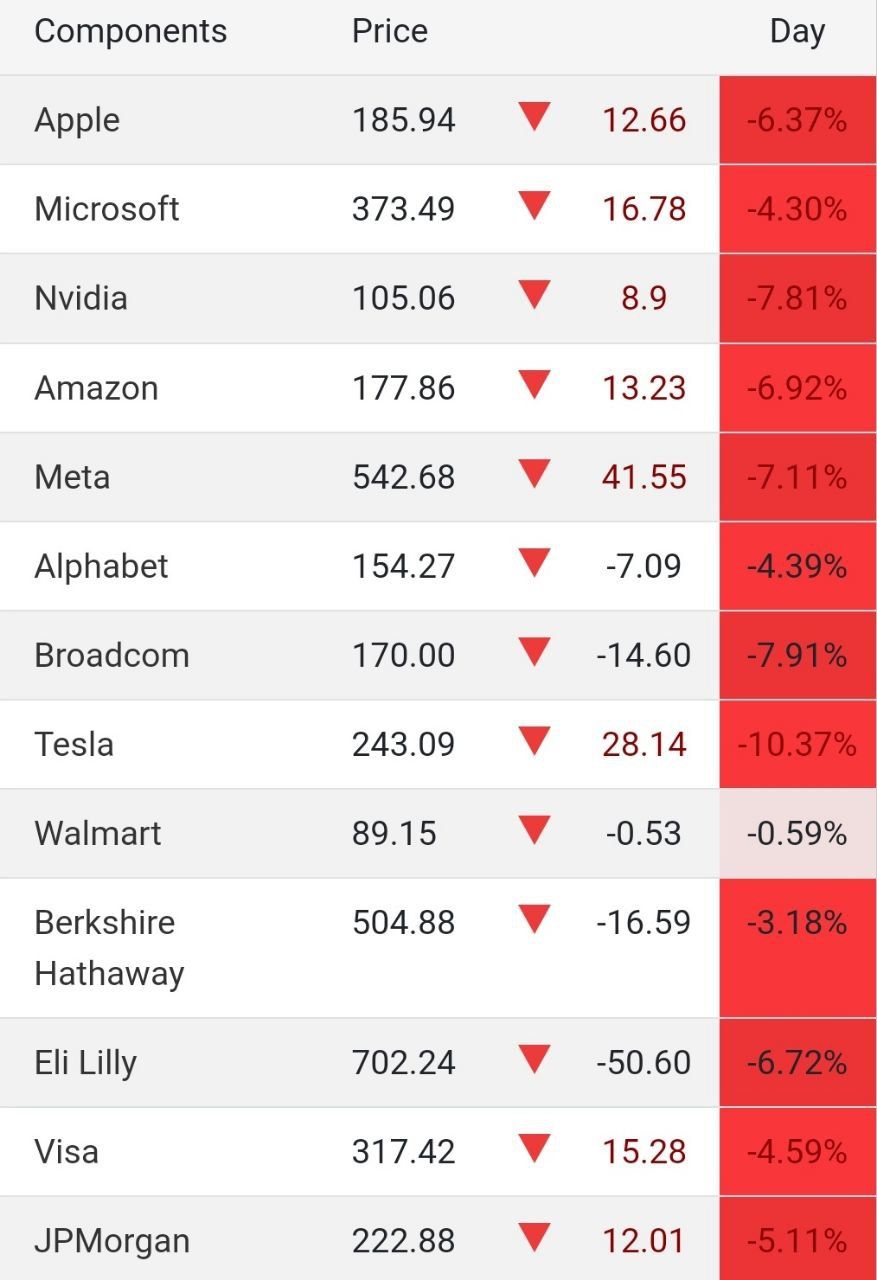Click the down arrow next to Meta

click(x=535, y=474)
